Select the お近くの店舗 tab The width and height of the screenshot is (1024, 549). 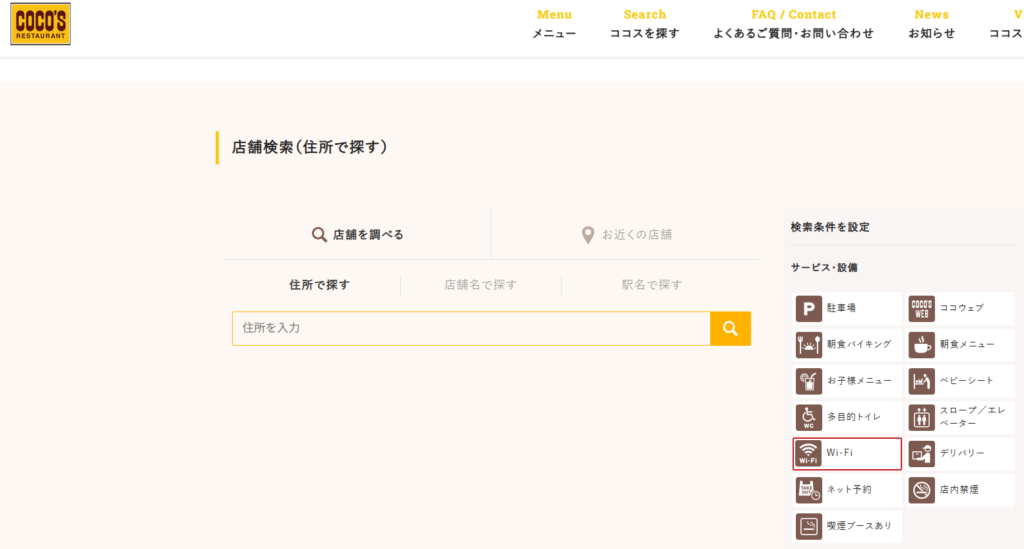tap(626, 234)
